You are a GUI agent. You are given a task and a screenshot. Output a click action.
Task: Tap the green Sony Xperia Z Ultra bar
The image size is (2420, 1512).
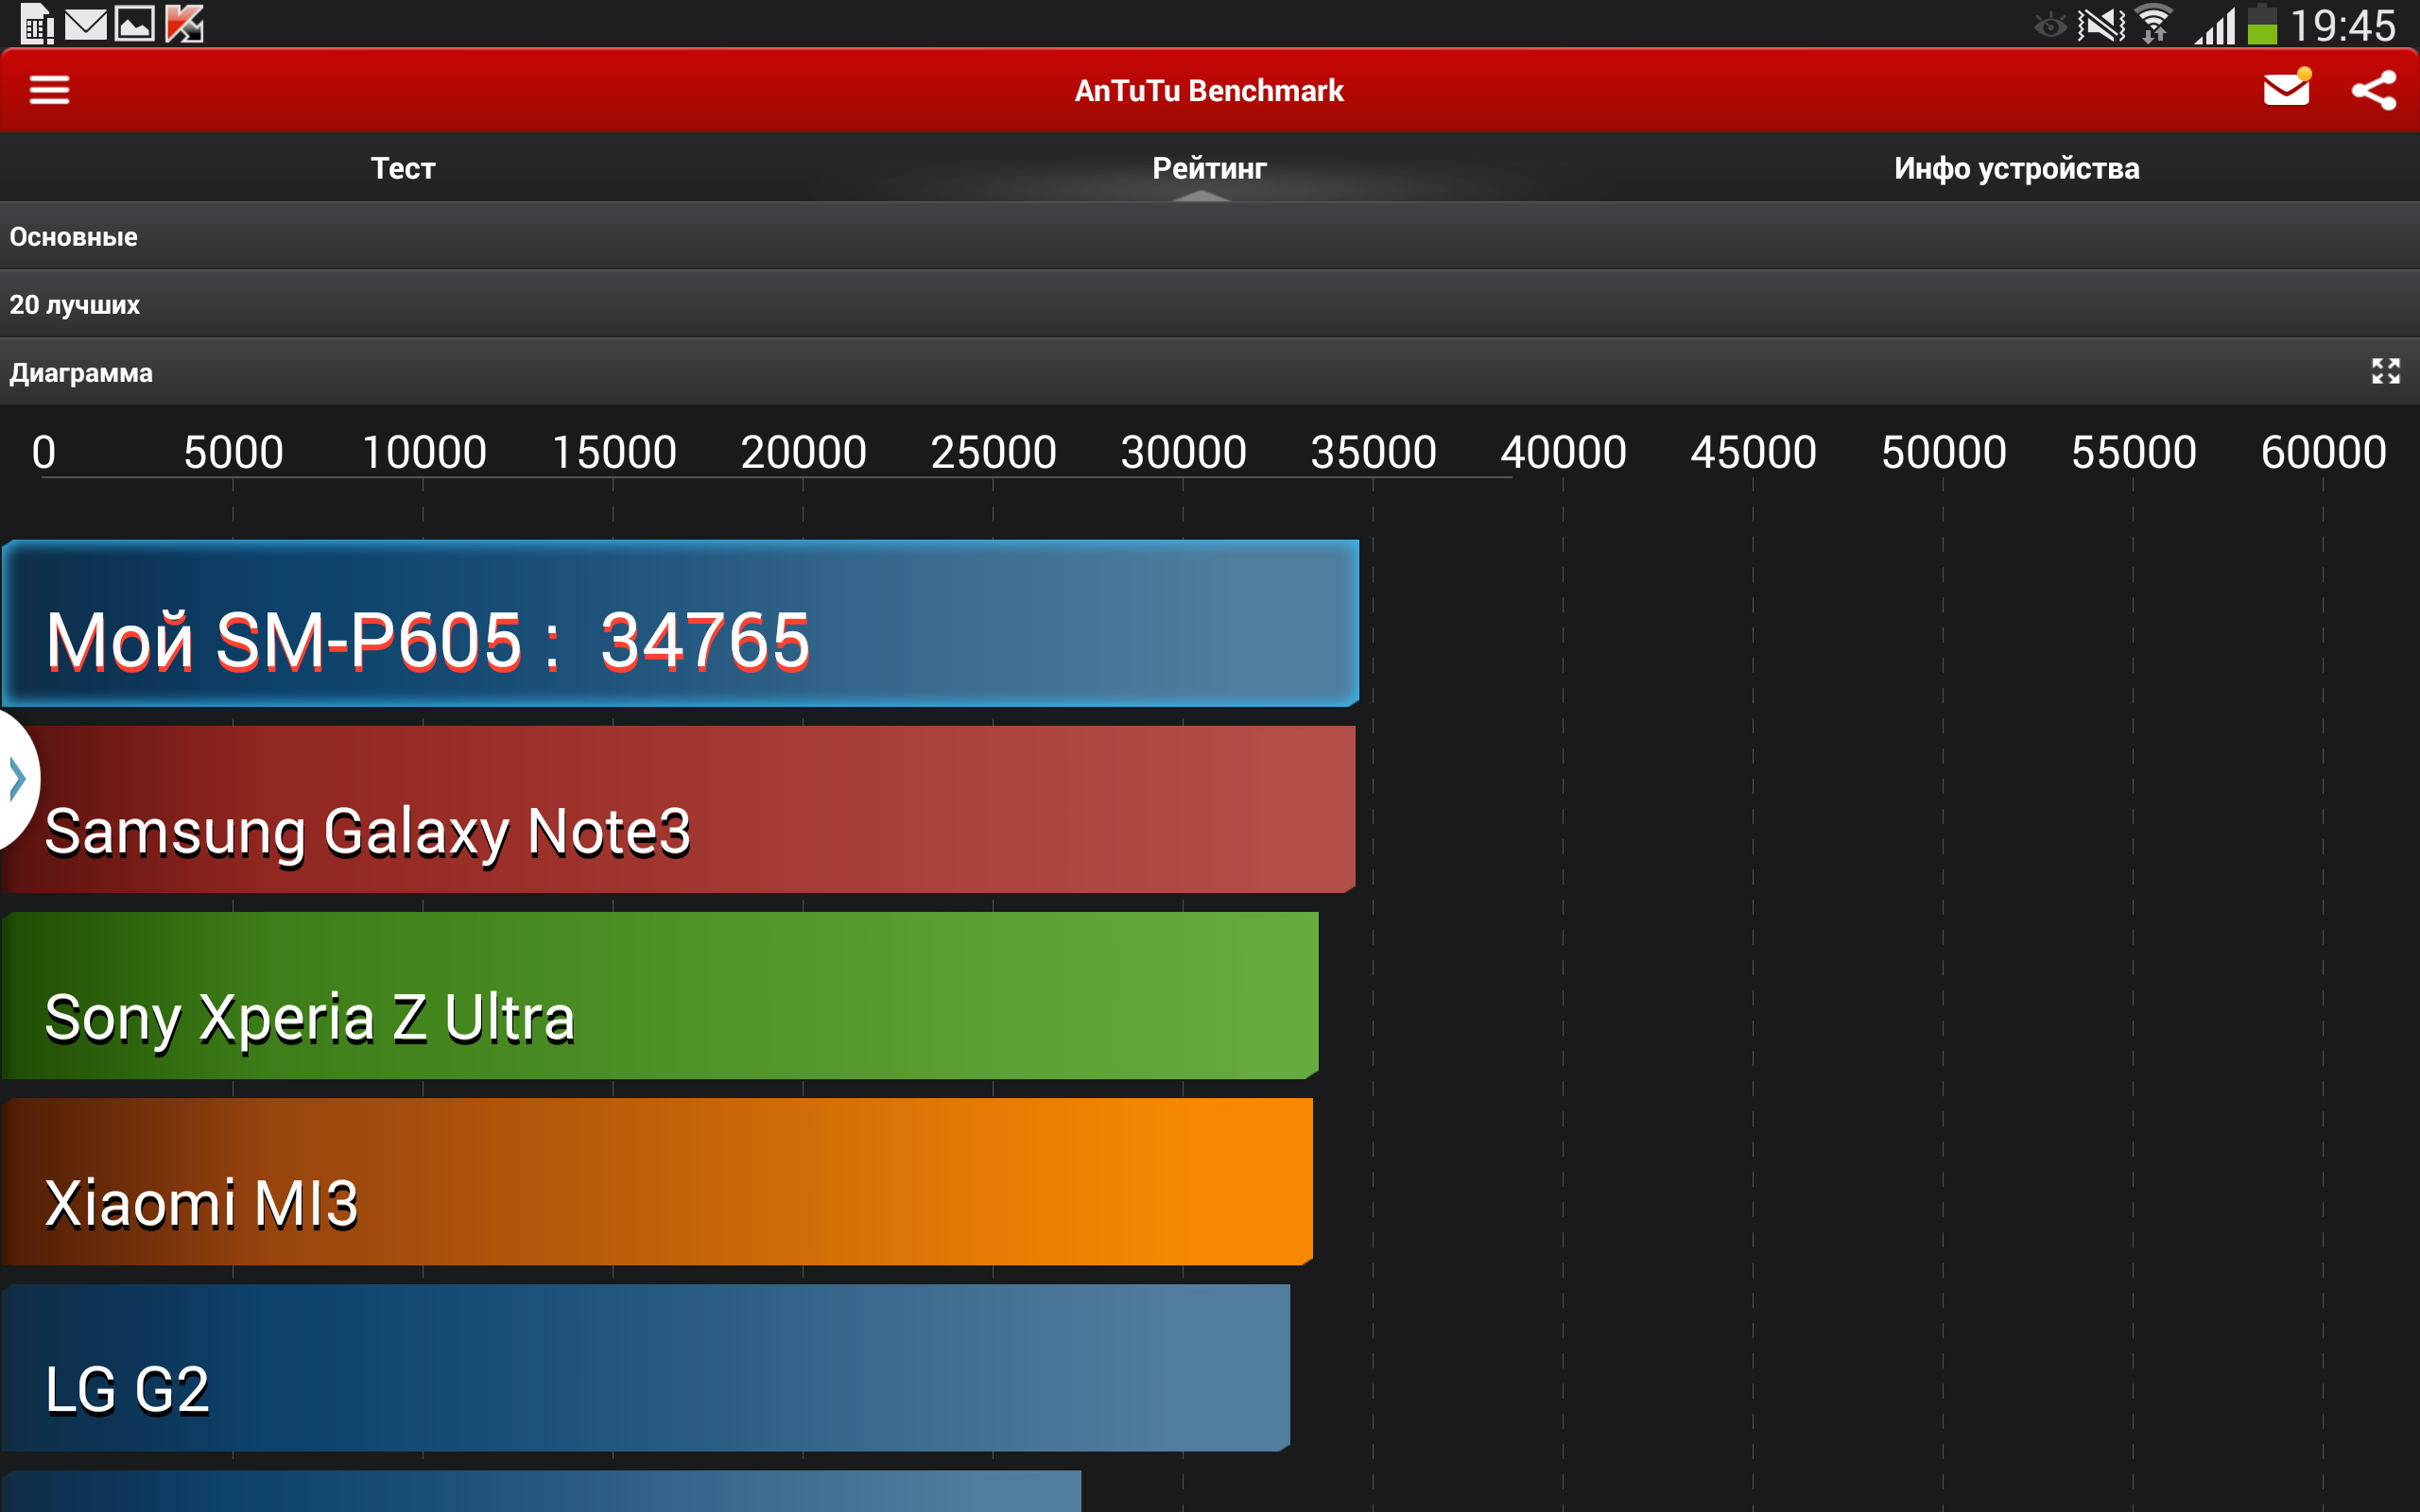click(660, 996)
